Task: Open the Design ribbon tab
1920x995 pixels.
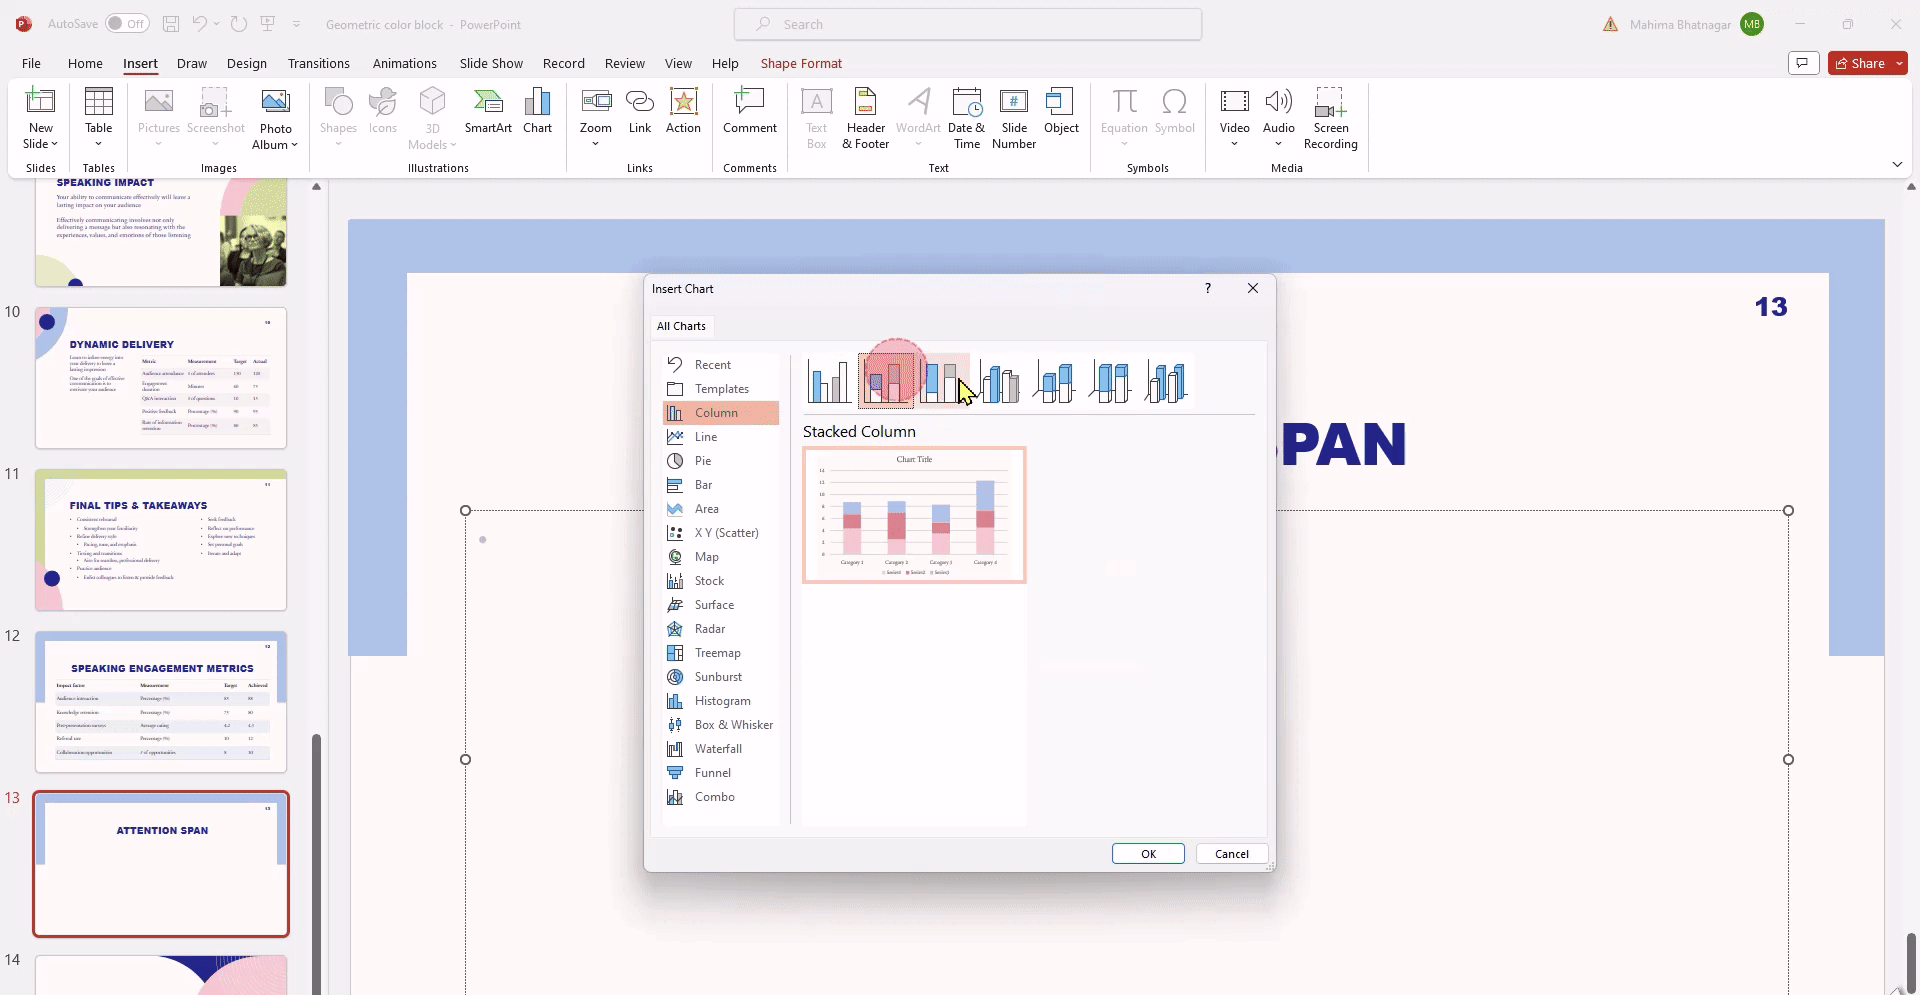Action: (x=246, y=63)
